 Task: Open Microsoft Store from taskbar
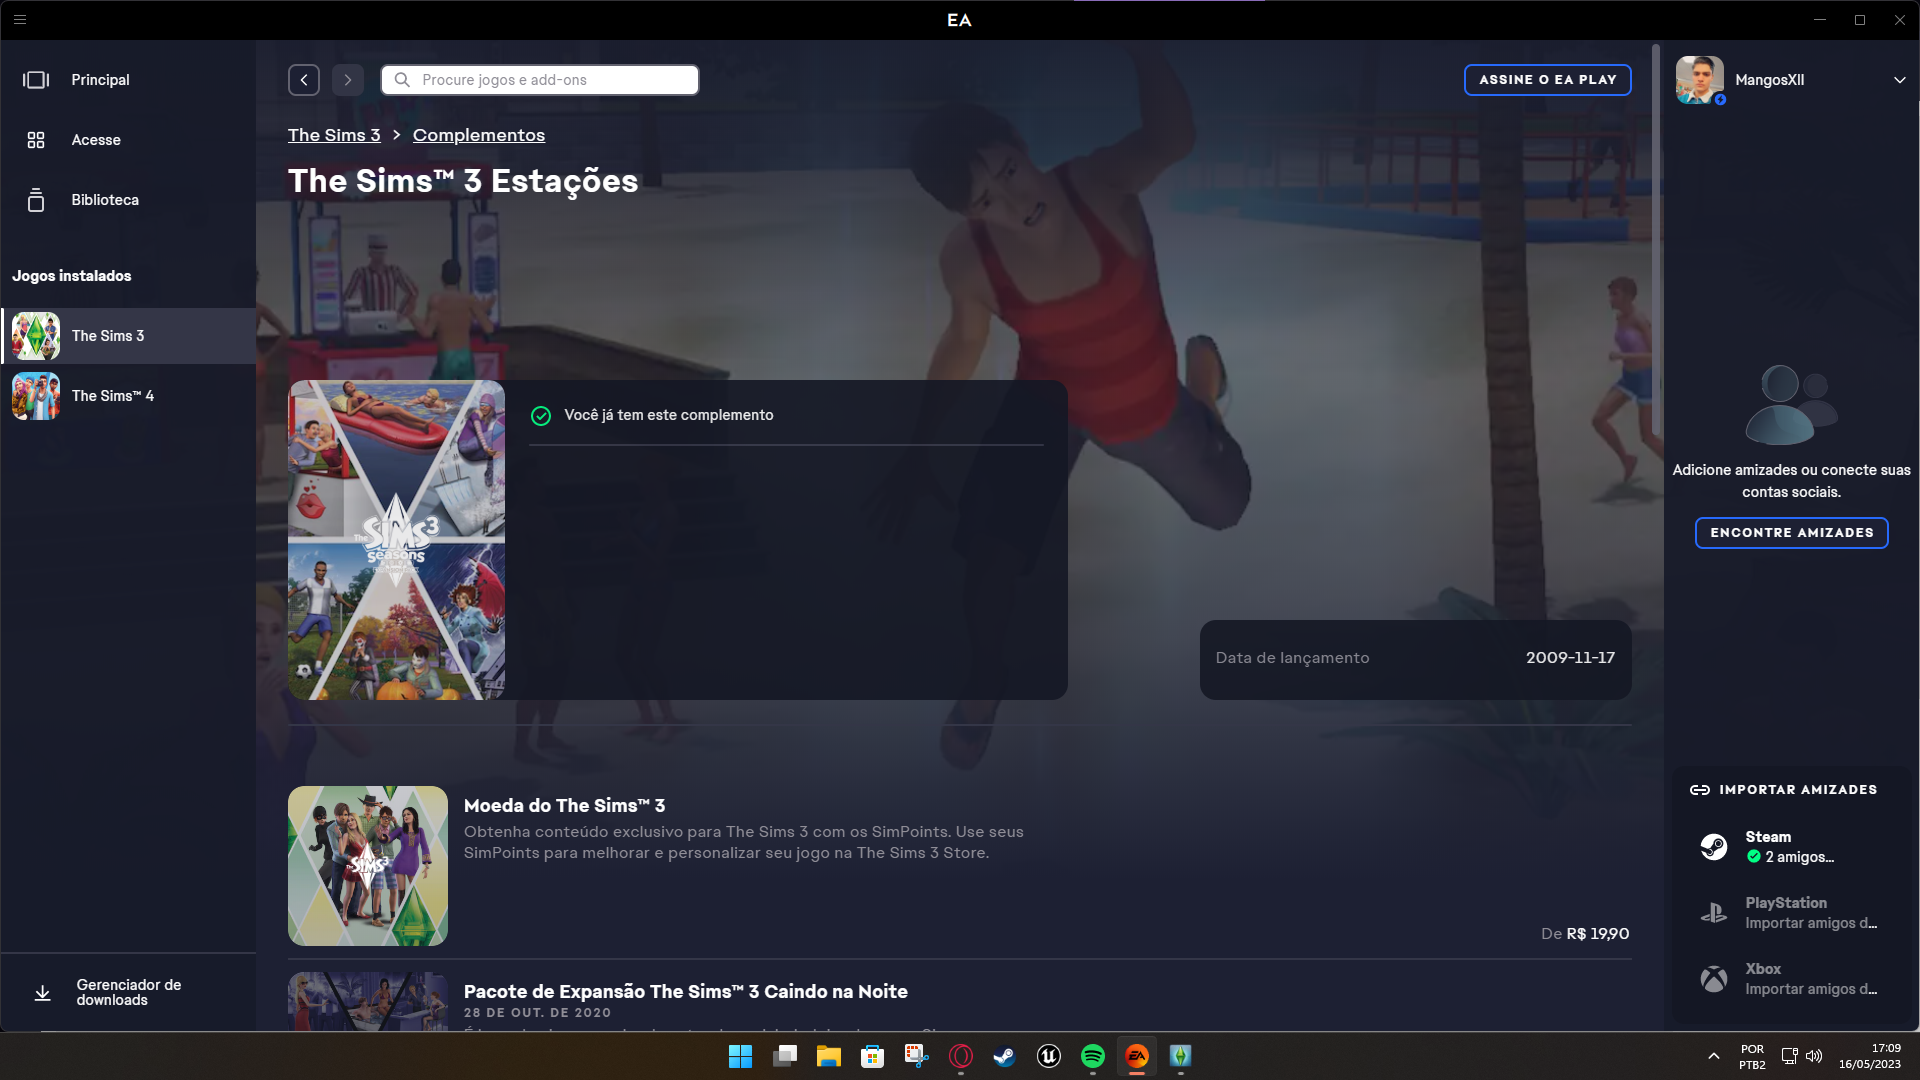pyautogui.click(x=872, y=1056)
